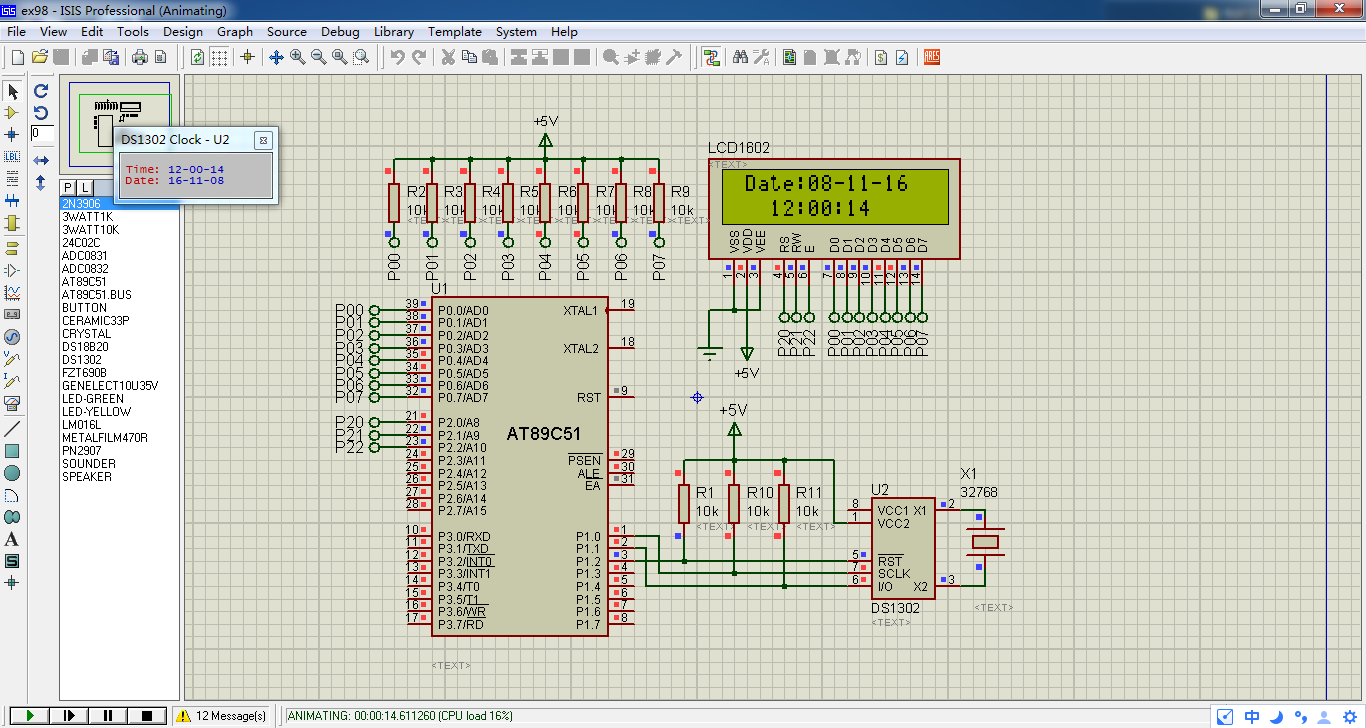Screen dimensions: 1366x728
Task: Select the Graph mode tool
Action: 12,293
